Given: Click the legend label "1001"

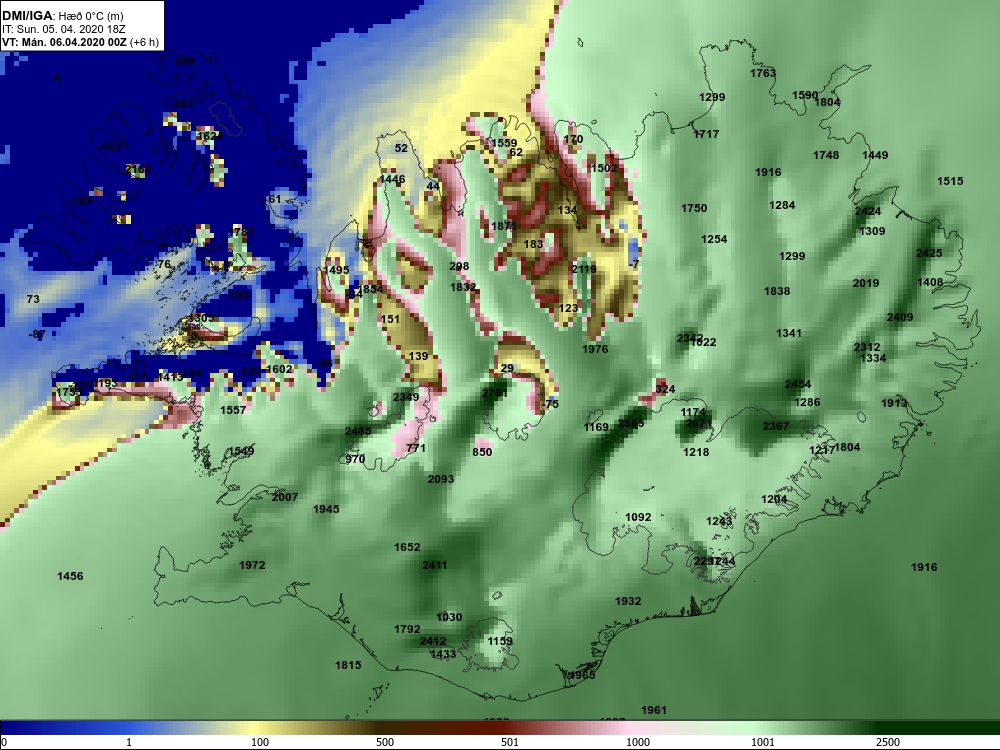Looking at the screenshot, I should [x=763, y=742].
